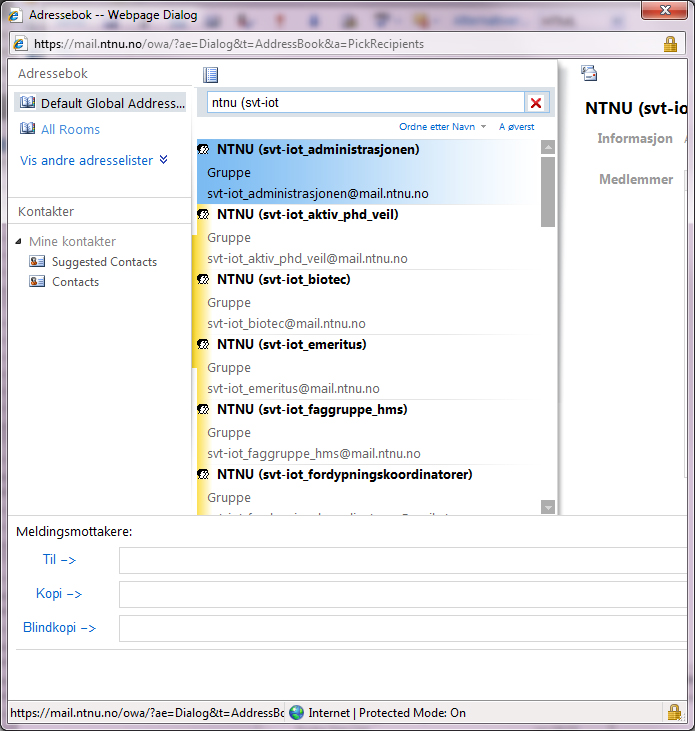Click the Internet zone globe icon
Image resolution: width=695 pixels, height=731 pixels.
(x=296, y=712)
